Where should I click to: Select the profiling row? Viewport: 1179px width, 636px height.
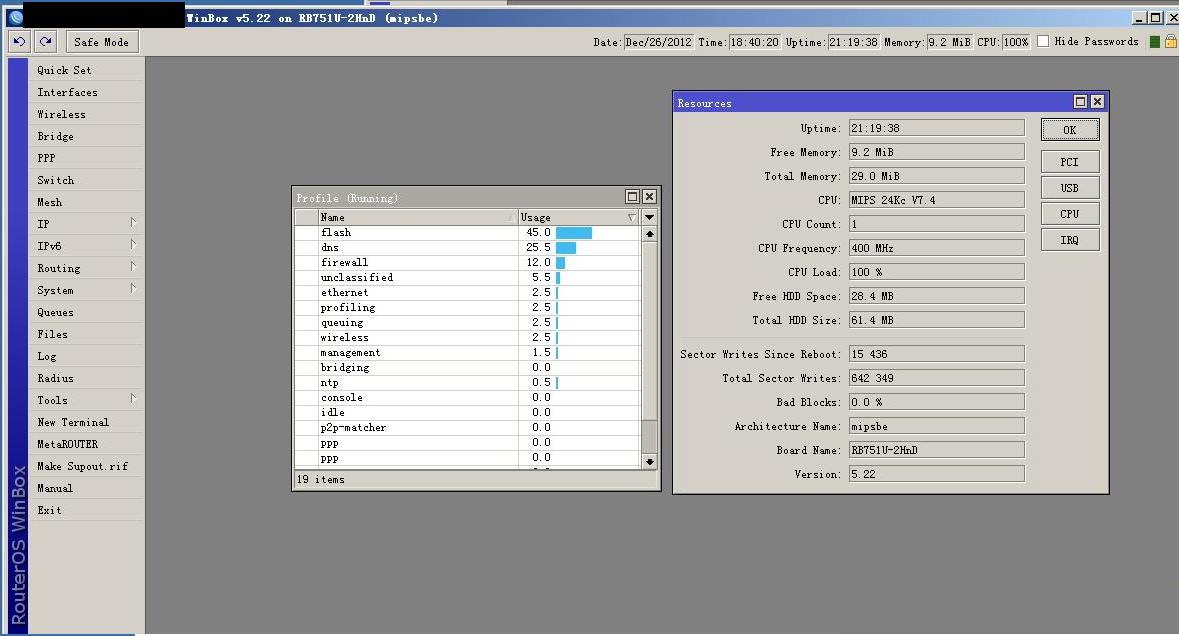(467, 307)
